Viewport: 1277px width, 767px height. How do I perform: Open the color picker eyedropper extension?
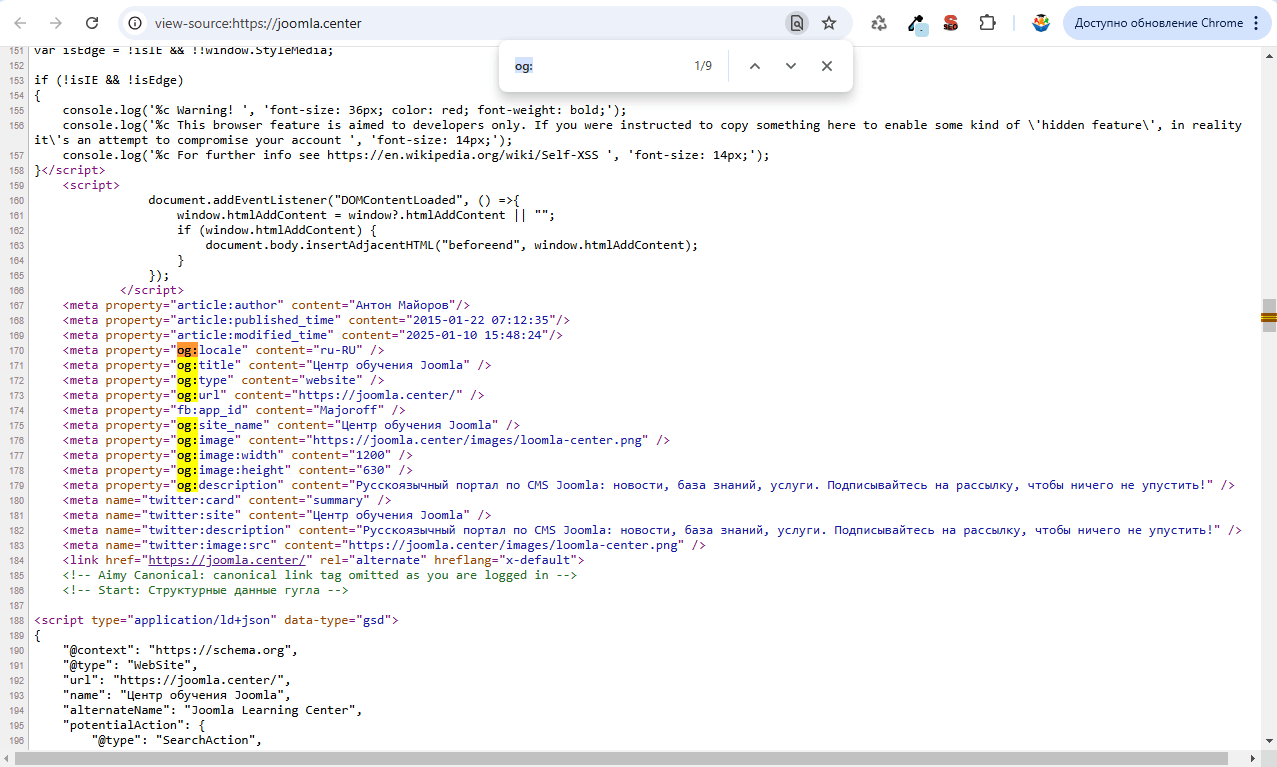[916, 23]
